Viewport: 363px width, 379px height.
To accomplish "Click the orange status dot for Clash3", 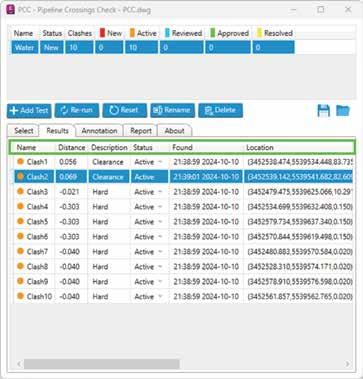I will pos(20,191).
